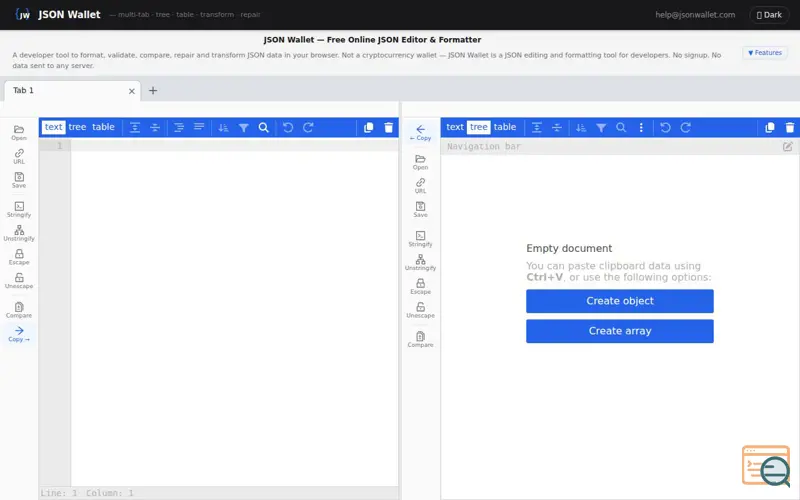Save the right panel document
The width and height of the screenshot is (800, 500).
coord(420,209)
